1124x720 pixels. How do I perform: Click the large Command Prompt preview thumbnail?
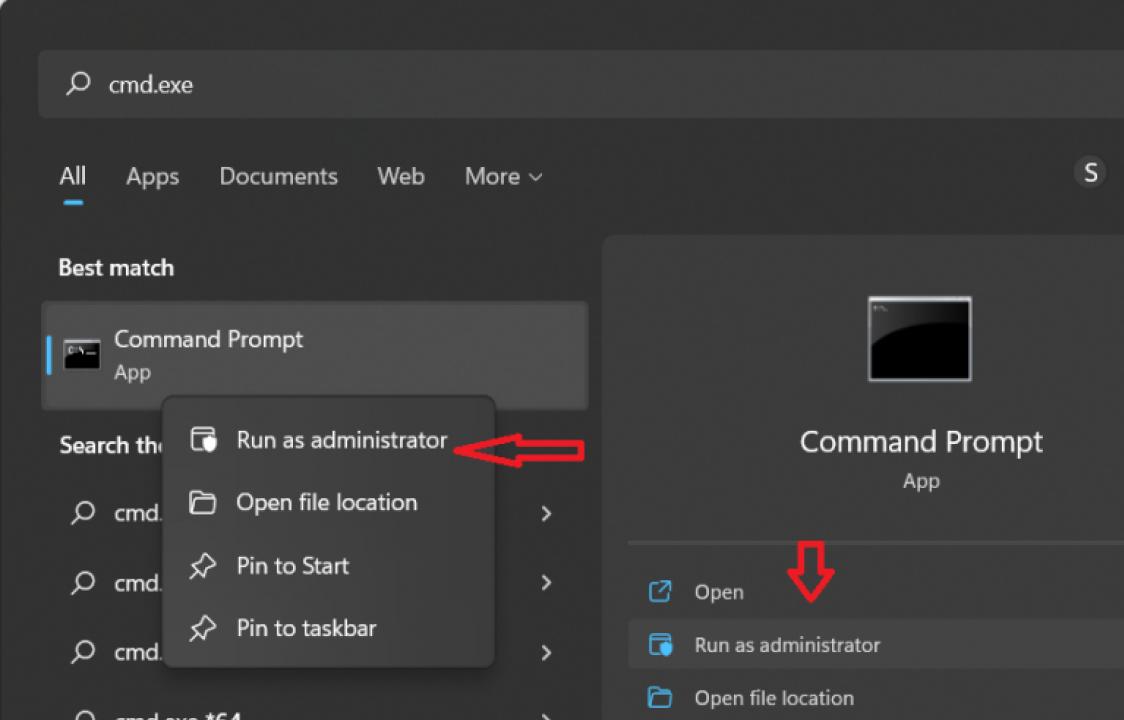tap(919, 339)
